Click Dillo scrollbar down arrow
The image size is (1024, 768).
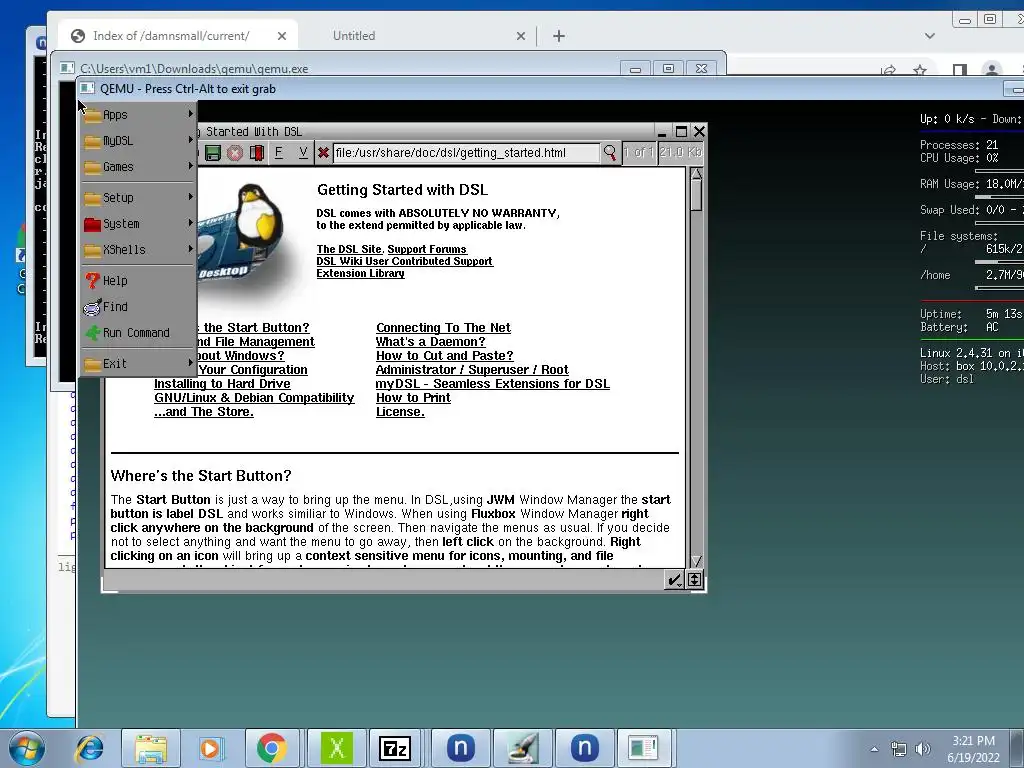696,561
